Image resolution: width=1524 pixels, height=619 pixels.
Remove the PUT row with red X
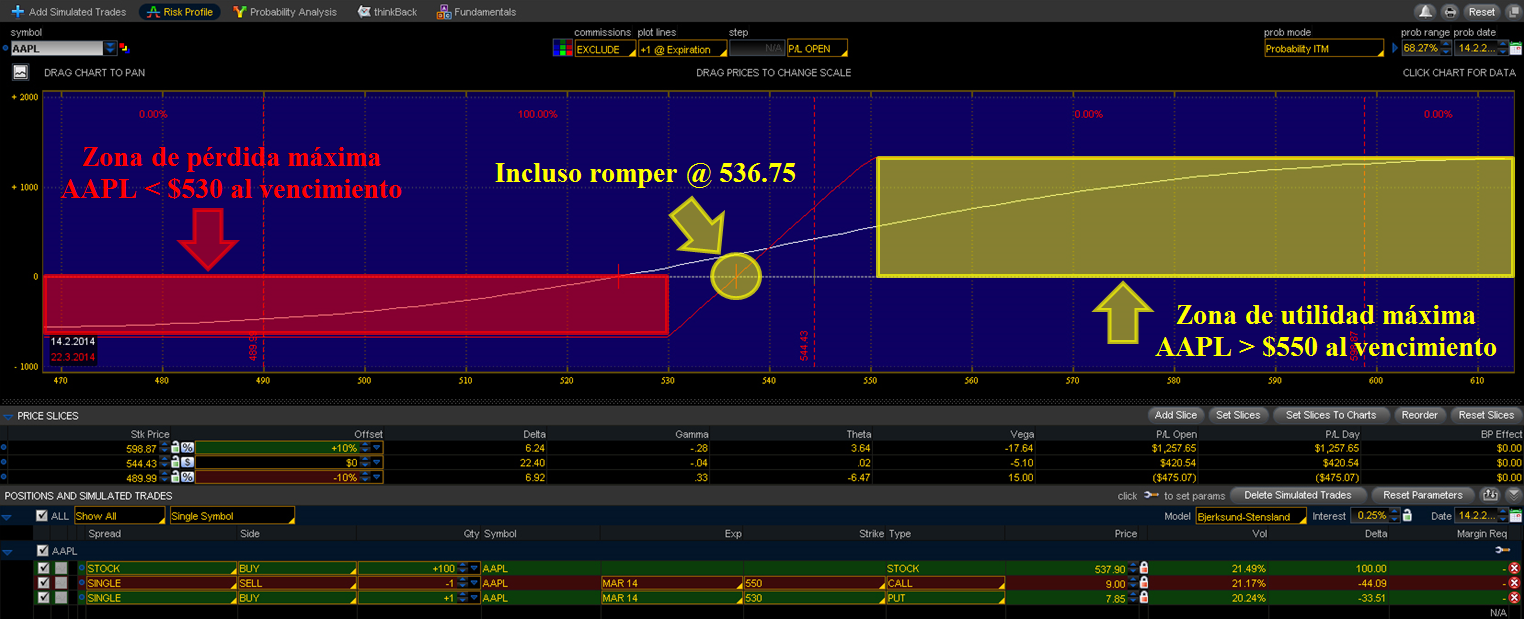pyautogui.click(x=1513, y=598)
